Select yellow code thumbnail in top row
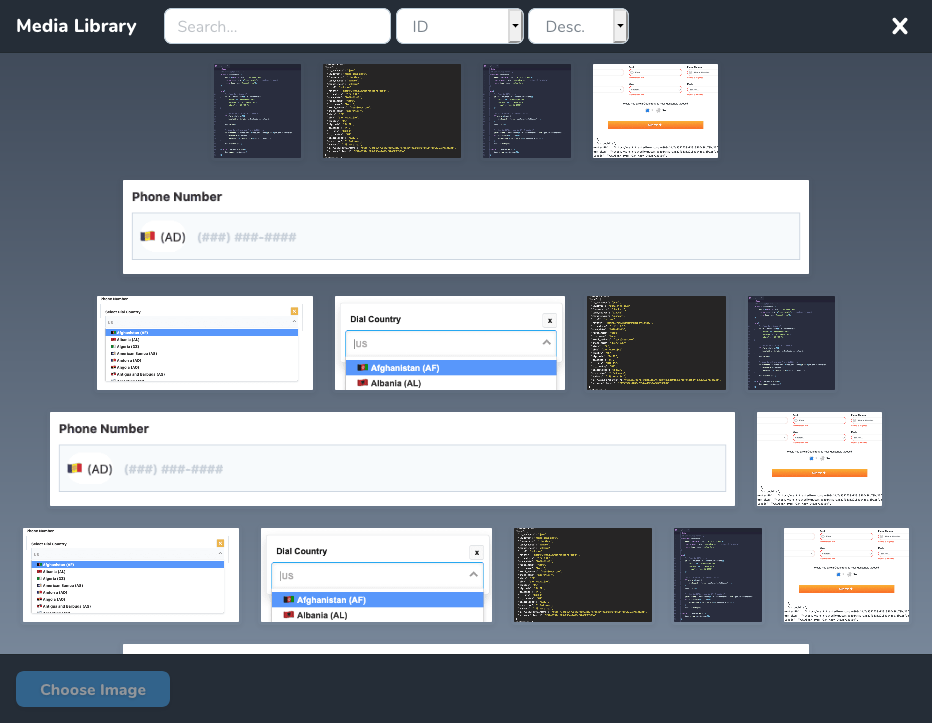The width and height of the screenshot is (932, 723). (x=392, y=111)
